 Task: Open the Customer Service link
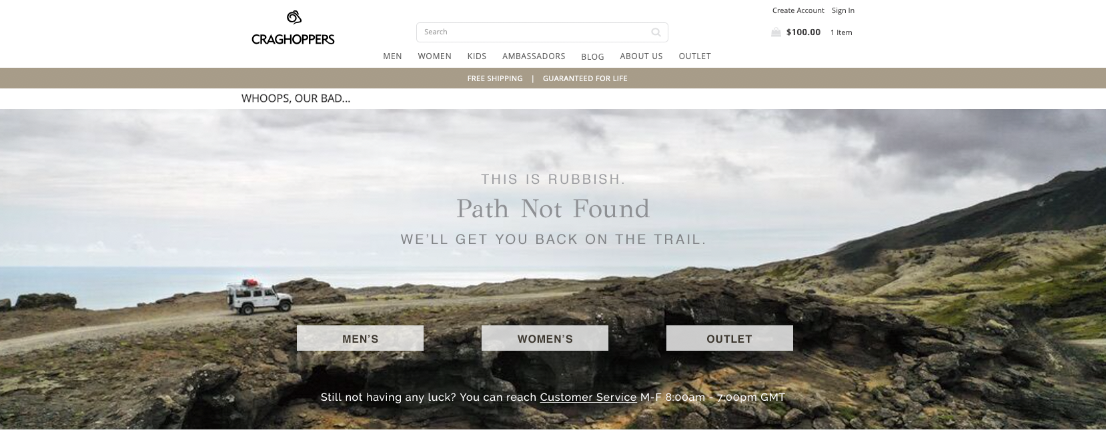point(588,397)
